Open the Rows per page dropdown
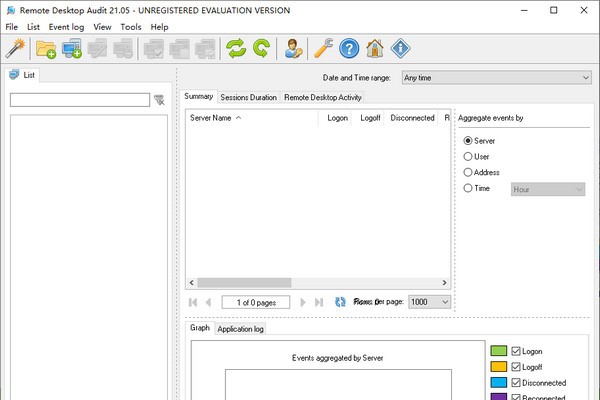This screenshot has height=400, width=600. 429,302
